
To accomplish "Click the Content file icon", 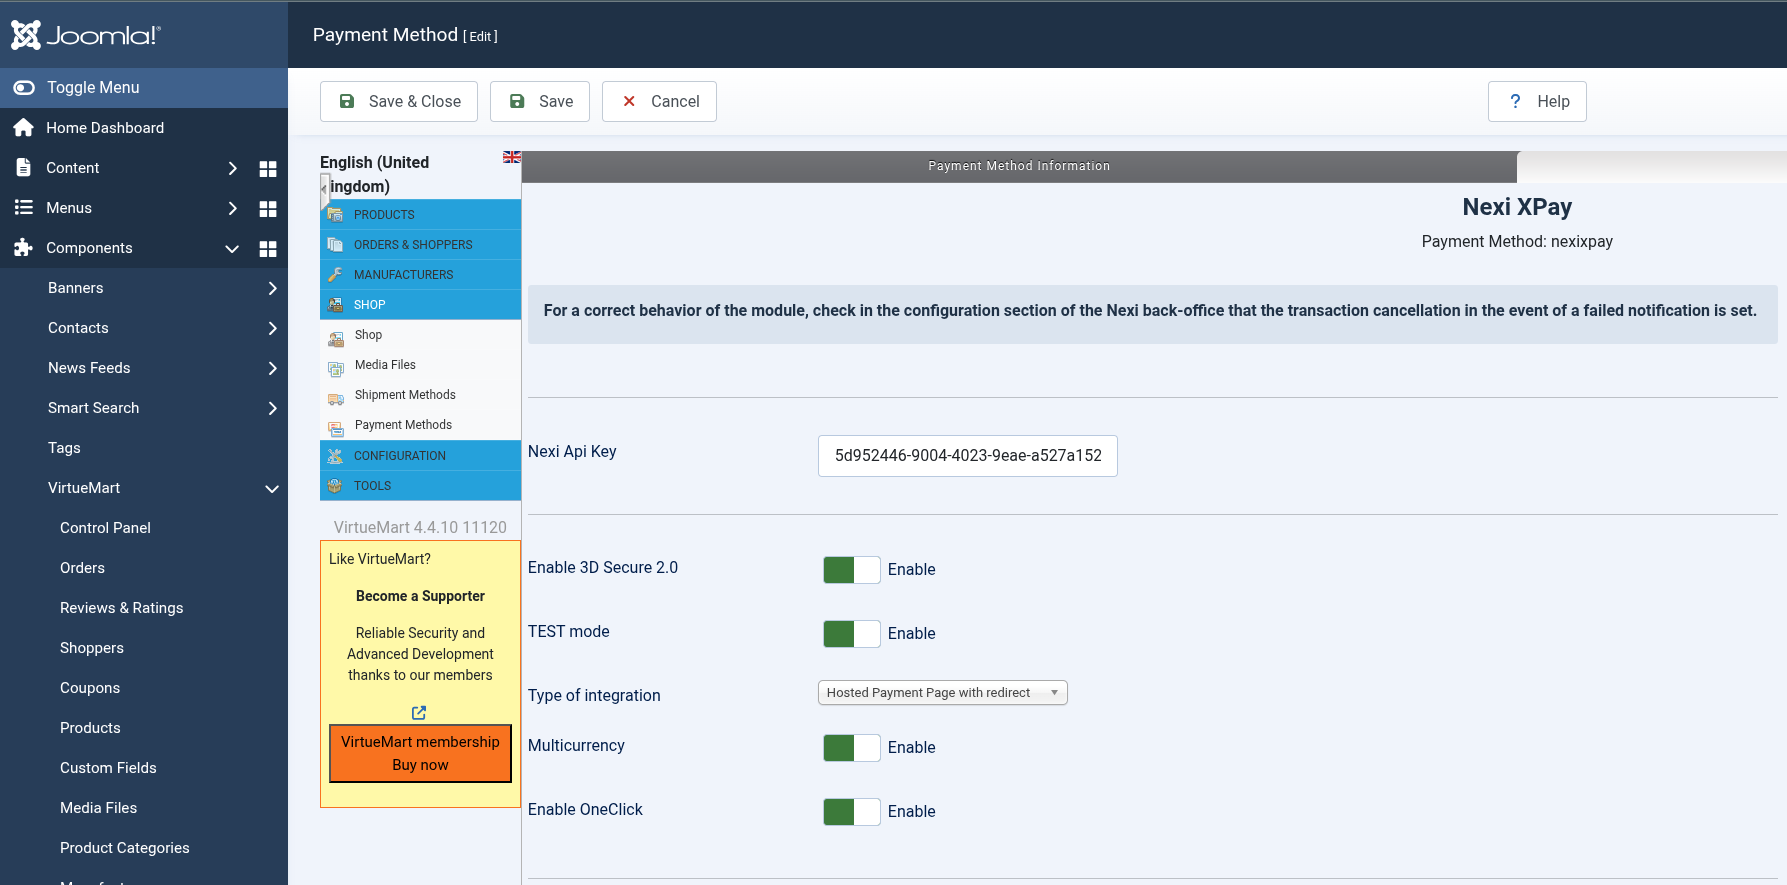I will click(23, 168).
